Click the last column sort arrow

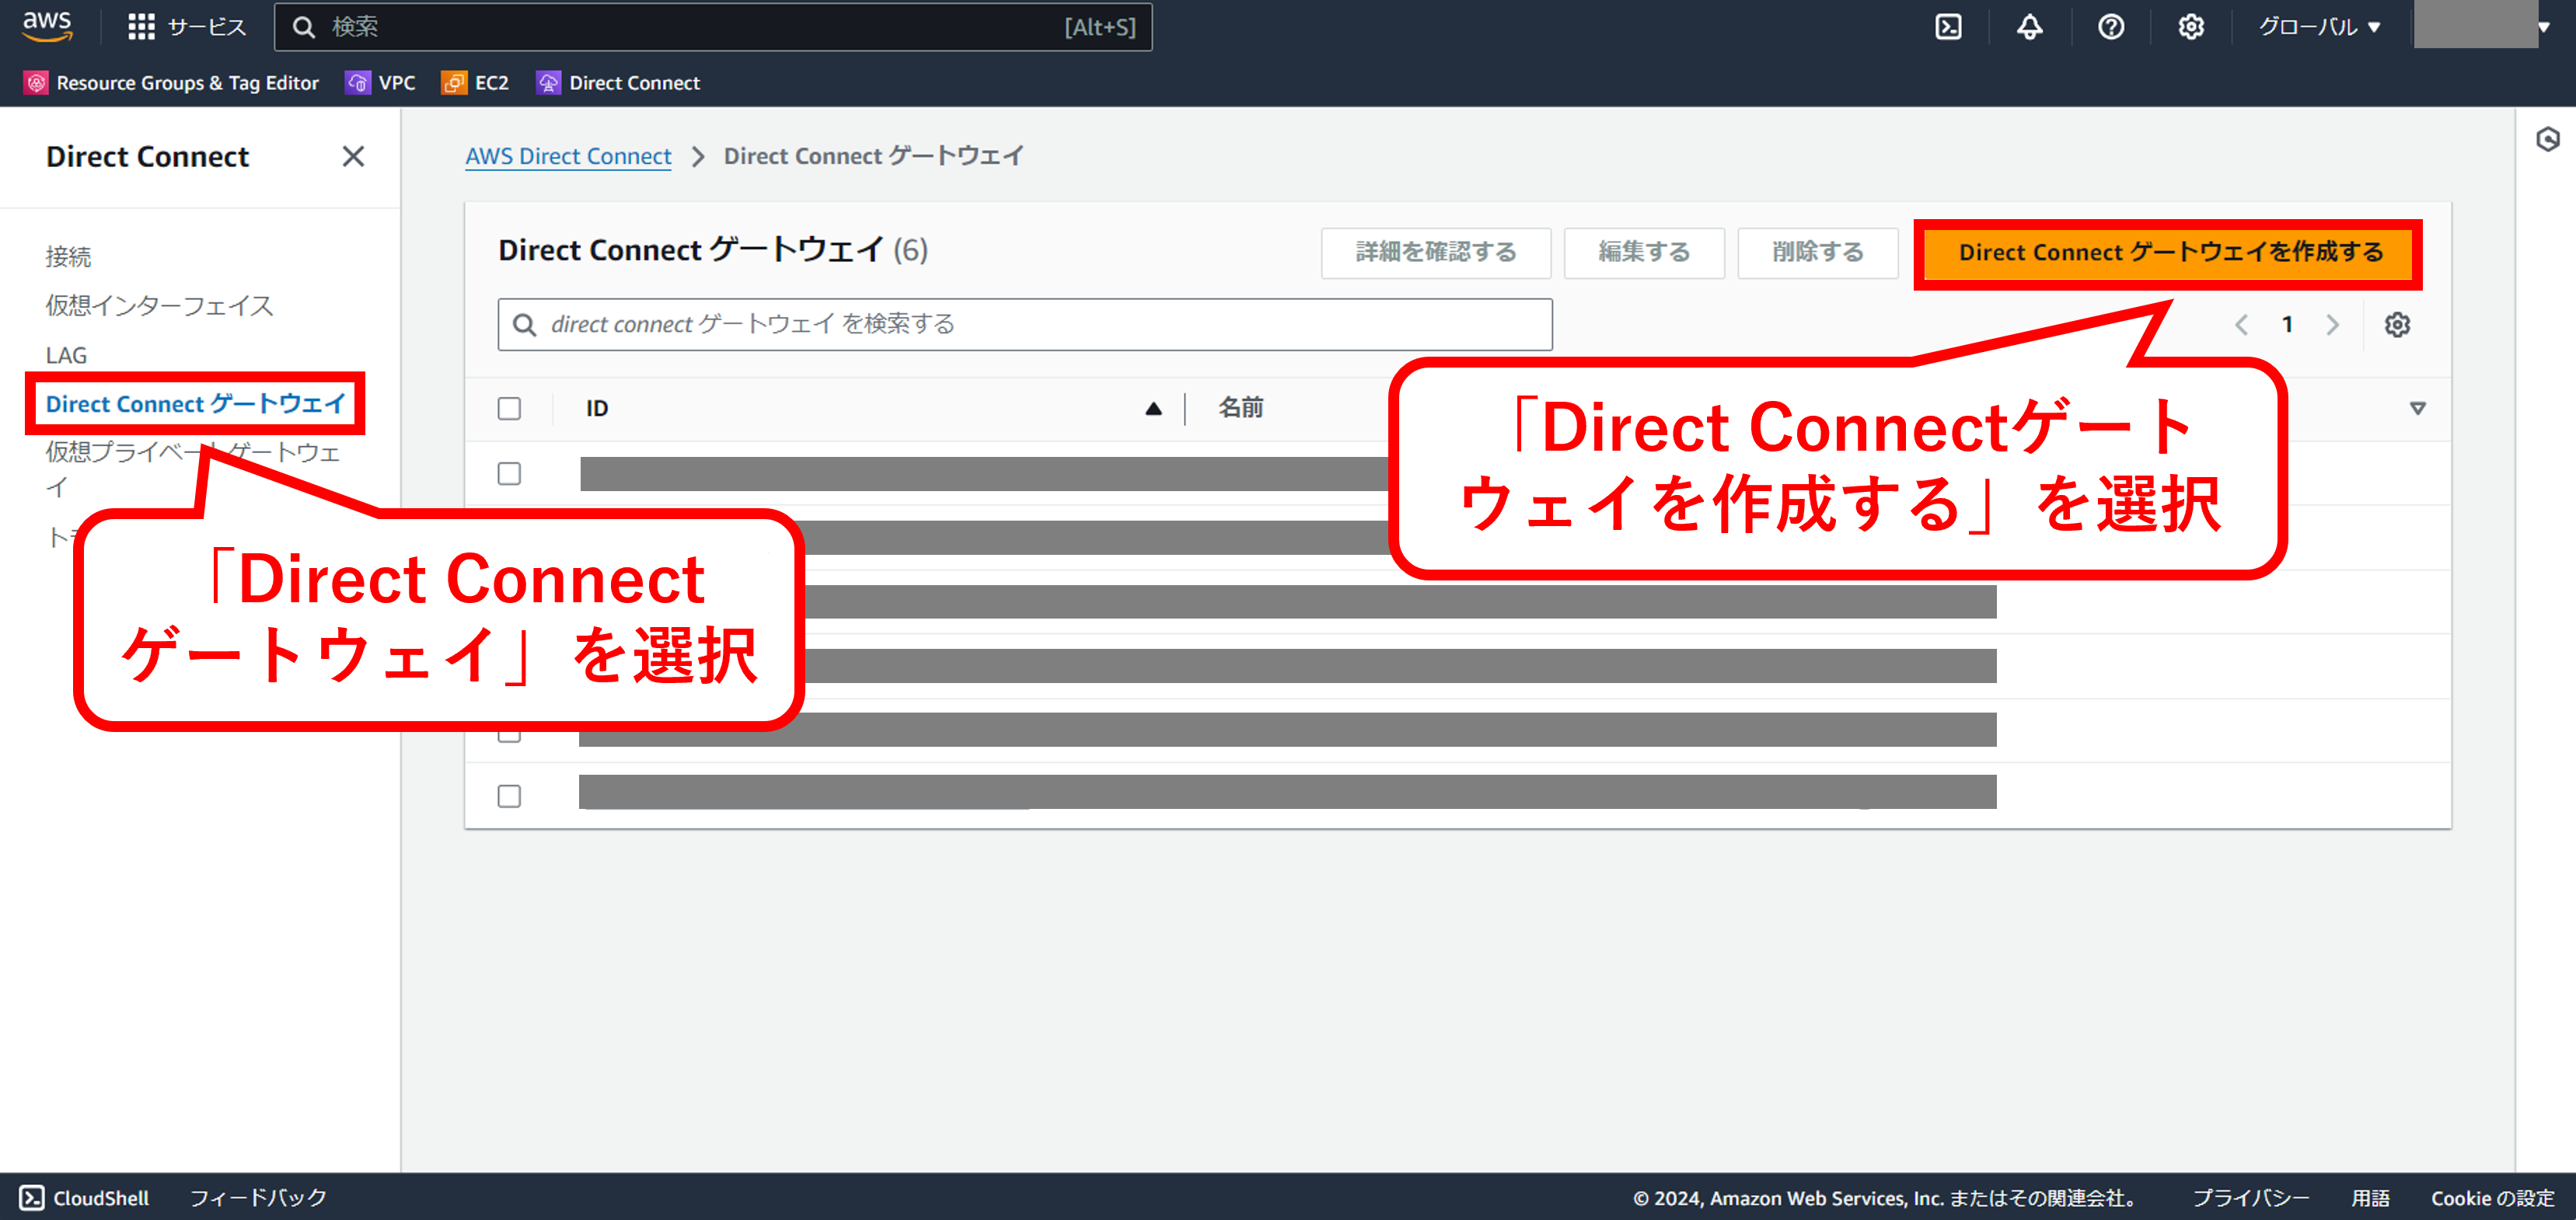click(x=2417, y=408)
